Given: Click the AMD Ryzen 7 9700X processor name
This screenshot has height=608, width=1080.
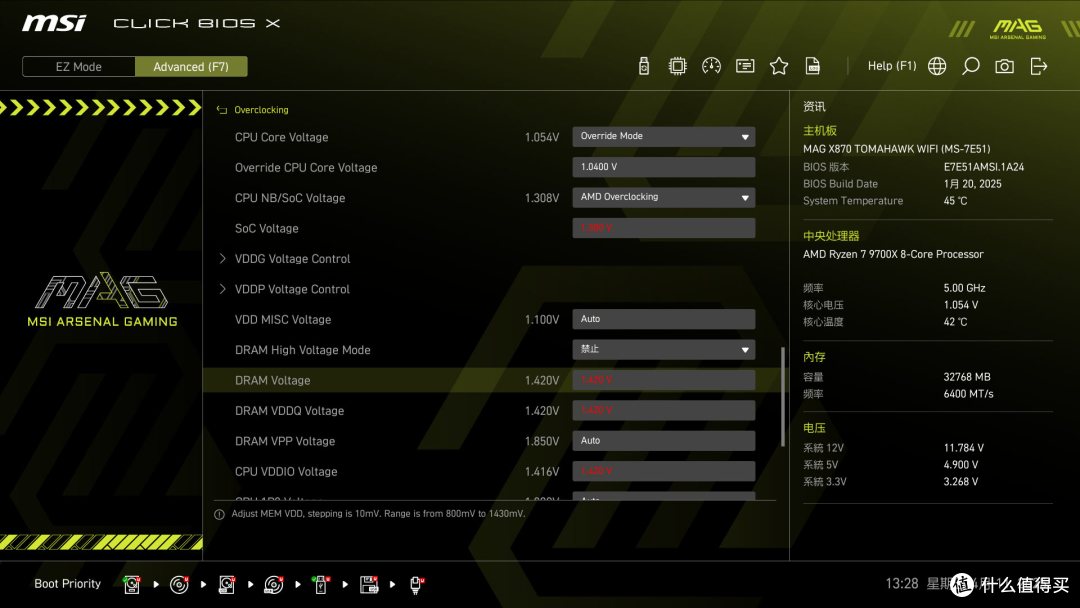Looking at the screenshot, I should click(893, 254).
